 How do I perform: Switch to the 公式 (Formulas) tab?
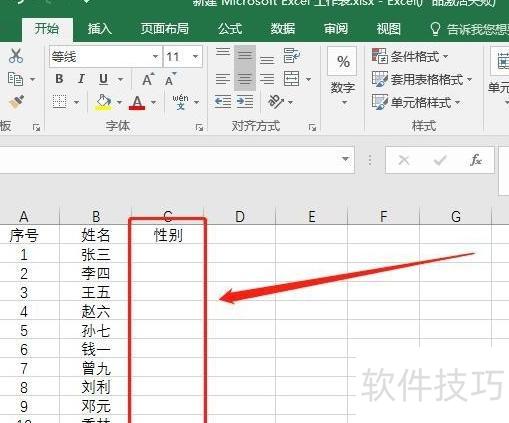point(230,29)
